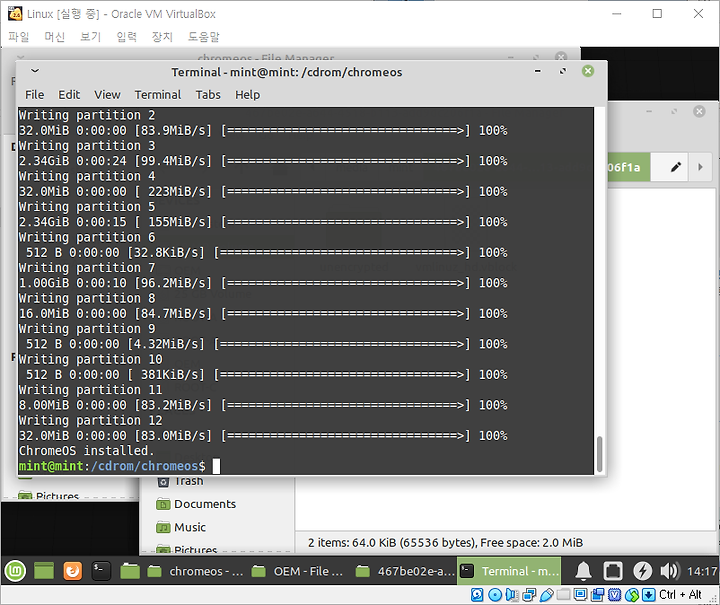This screenshot has width=720, height=605.
Task: Click the Ctrl + Alt host key indicator
Action: tap(680, 595)
